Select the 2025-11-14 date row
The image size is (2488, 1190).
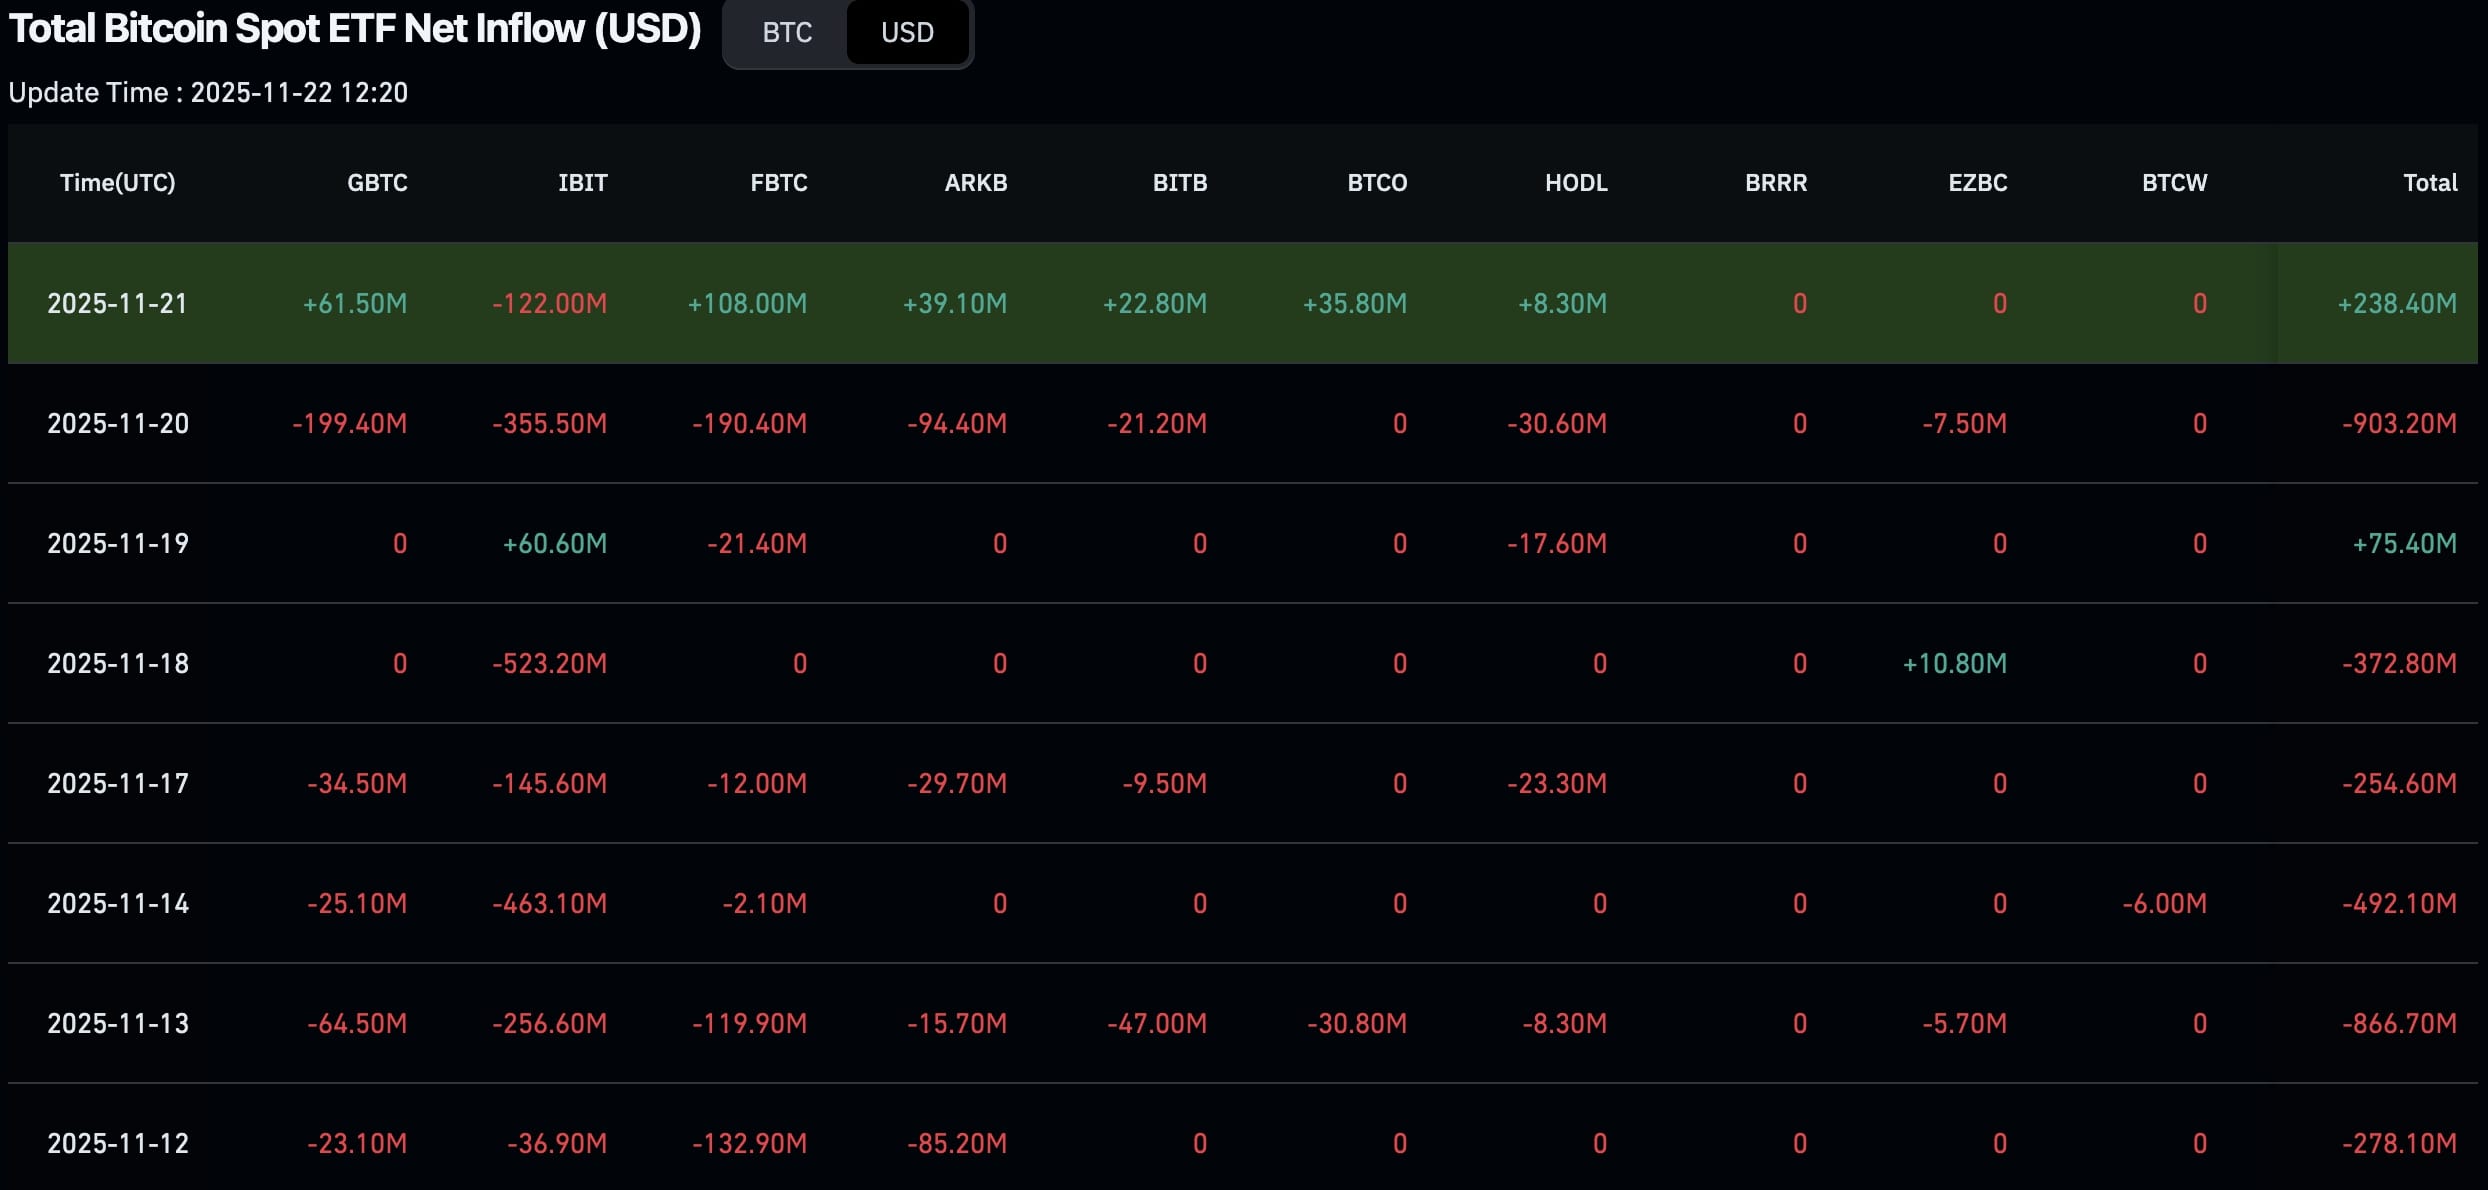tap(1243, 903)
